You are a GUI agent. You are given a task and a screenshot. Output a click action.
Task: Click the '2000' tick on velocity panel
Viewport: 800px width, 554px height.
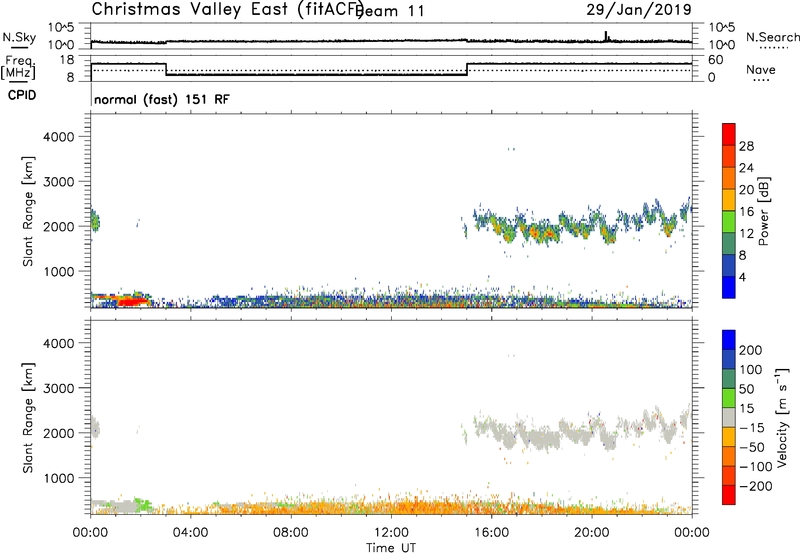[58, 433]
